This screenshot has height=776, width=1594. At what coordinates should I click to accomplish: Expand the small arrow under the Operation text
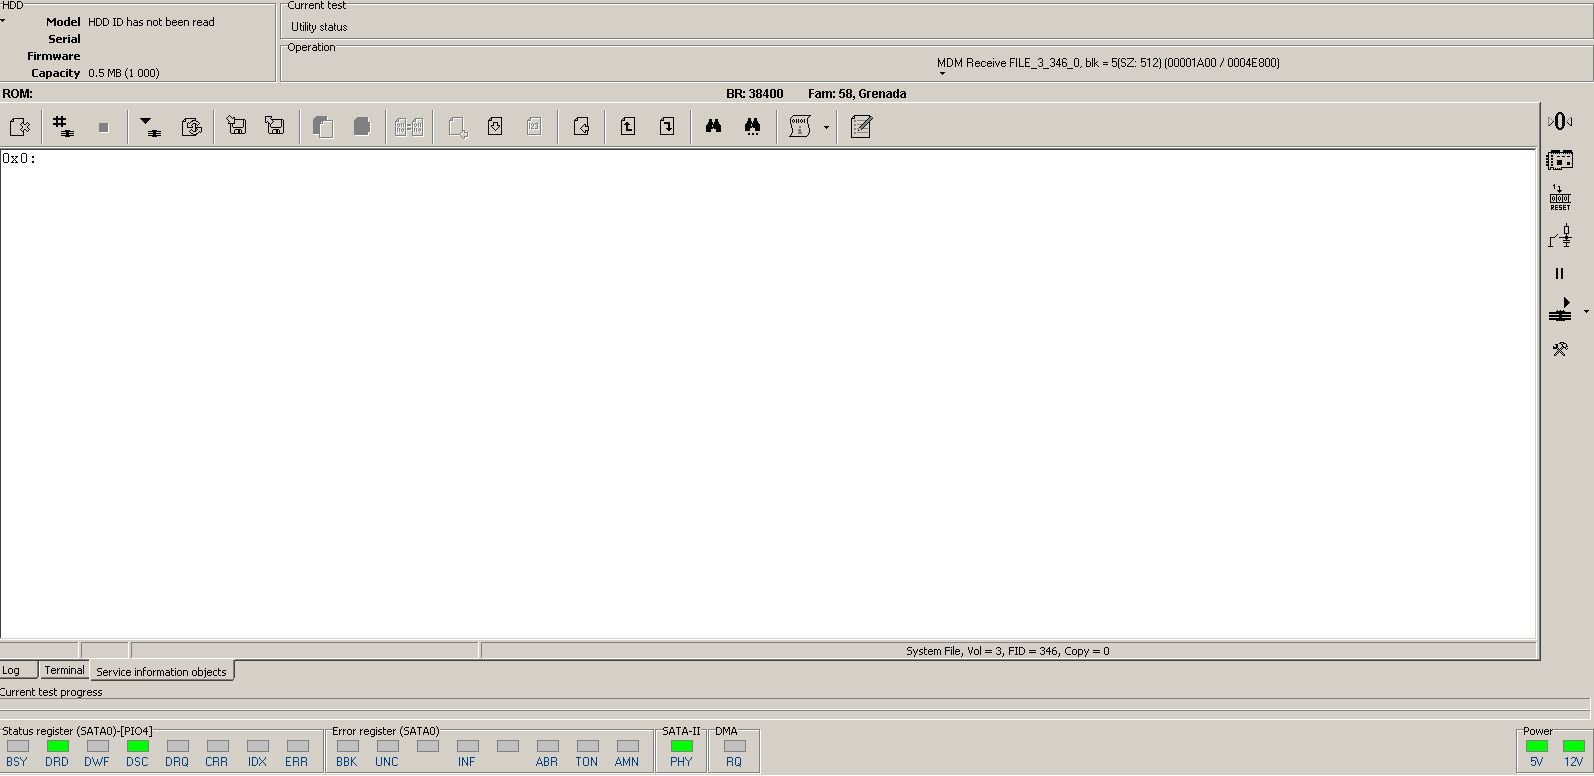pyautogui.click(x=942, y=73)
